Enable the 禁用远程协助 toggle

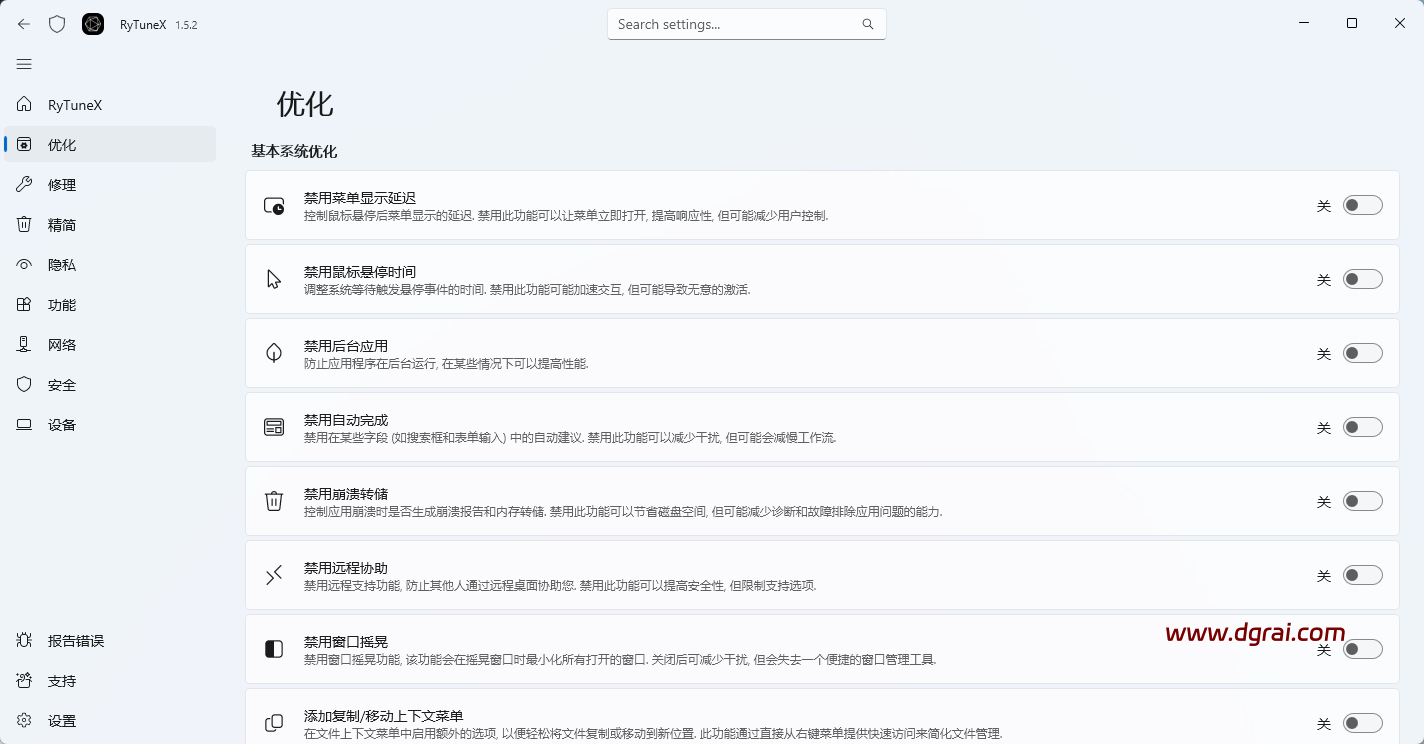[1362, 575]
